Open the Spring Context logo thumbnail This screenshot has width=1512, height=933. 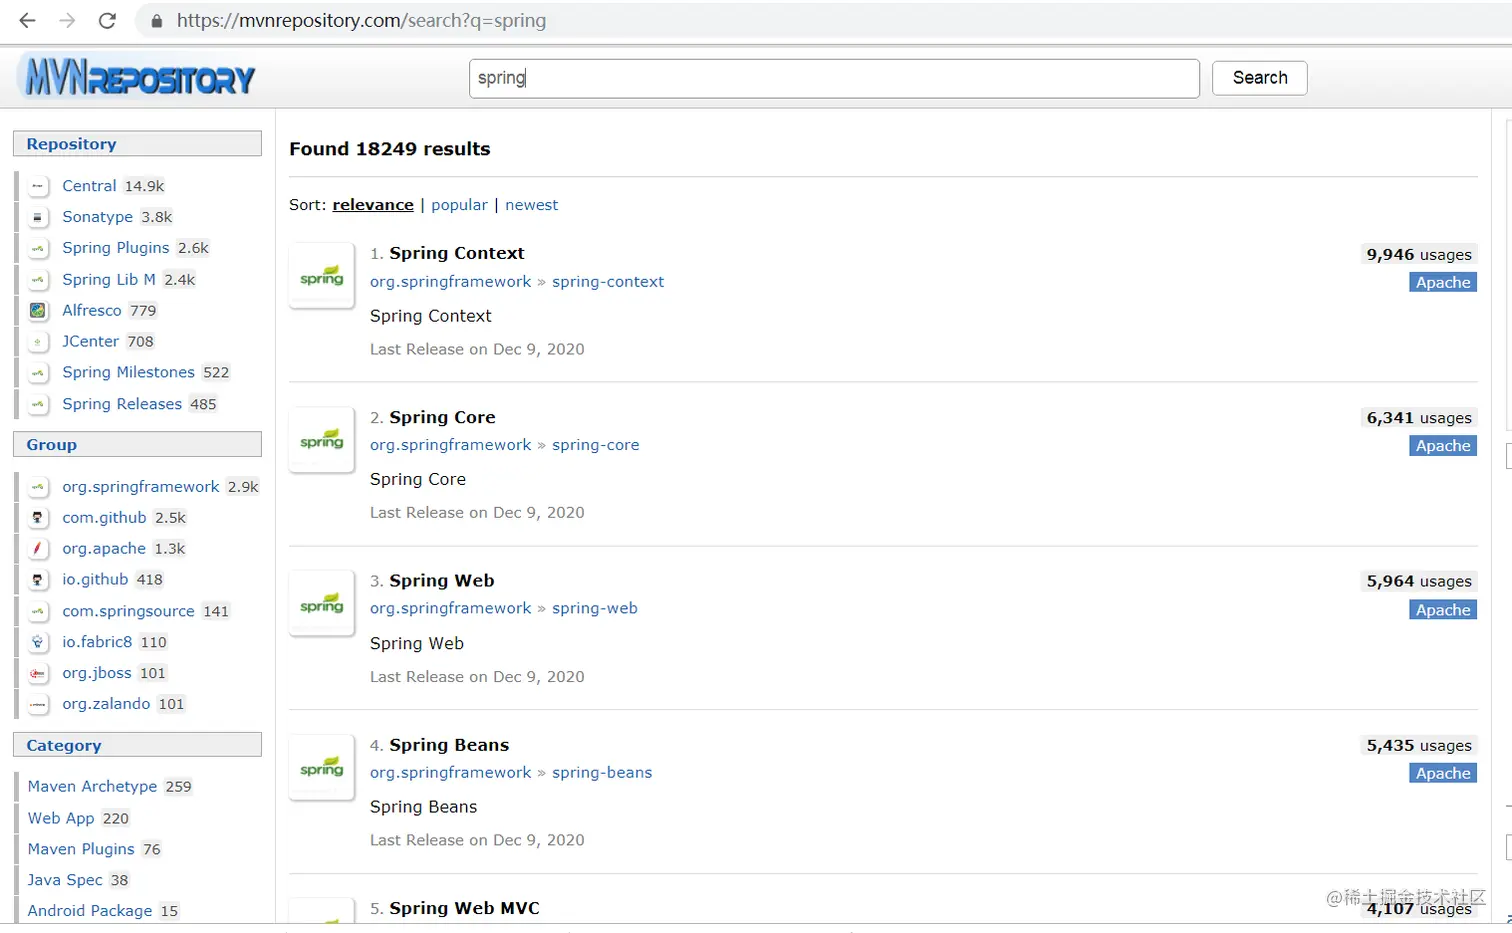pos(322,276)
